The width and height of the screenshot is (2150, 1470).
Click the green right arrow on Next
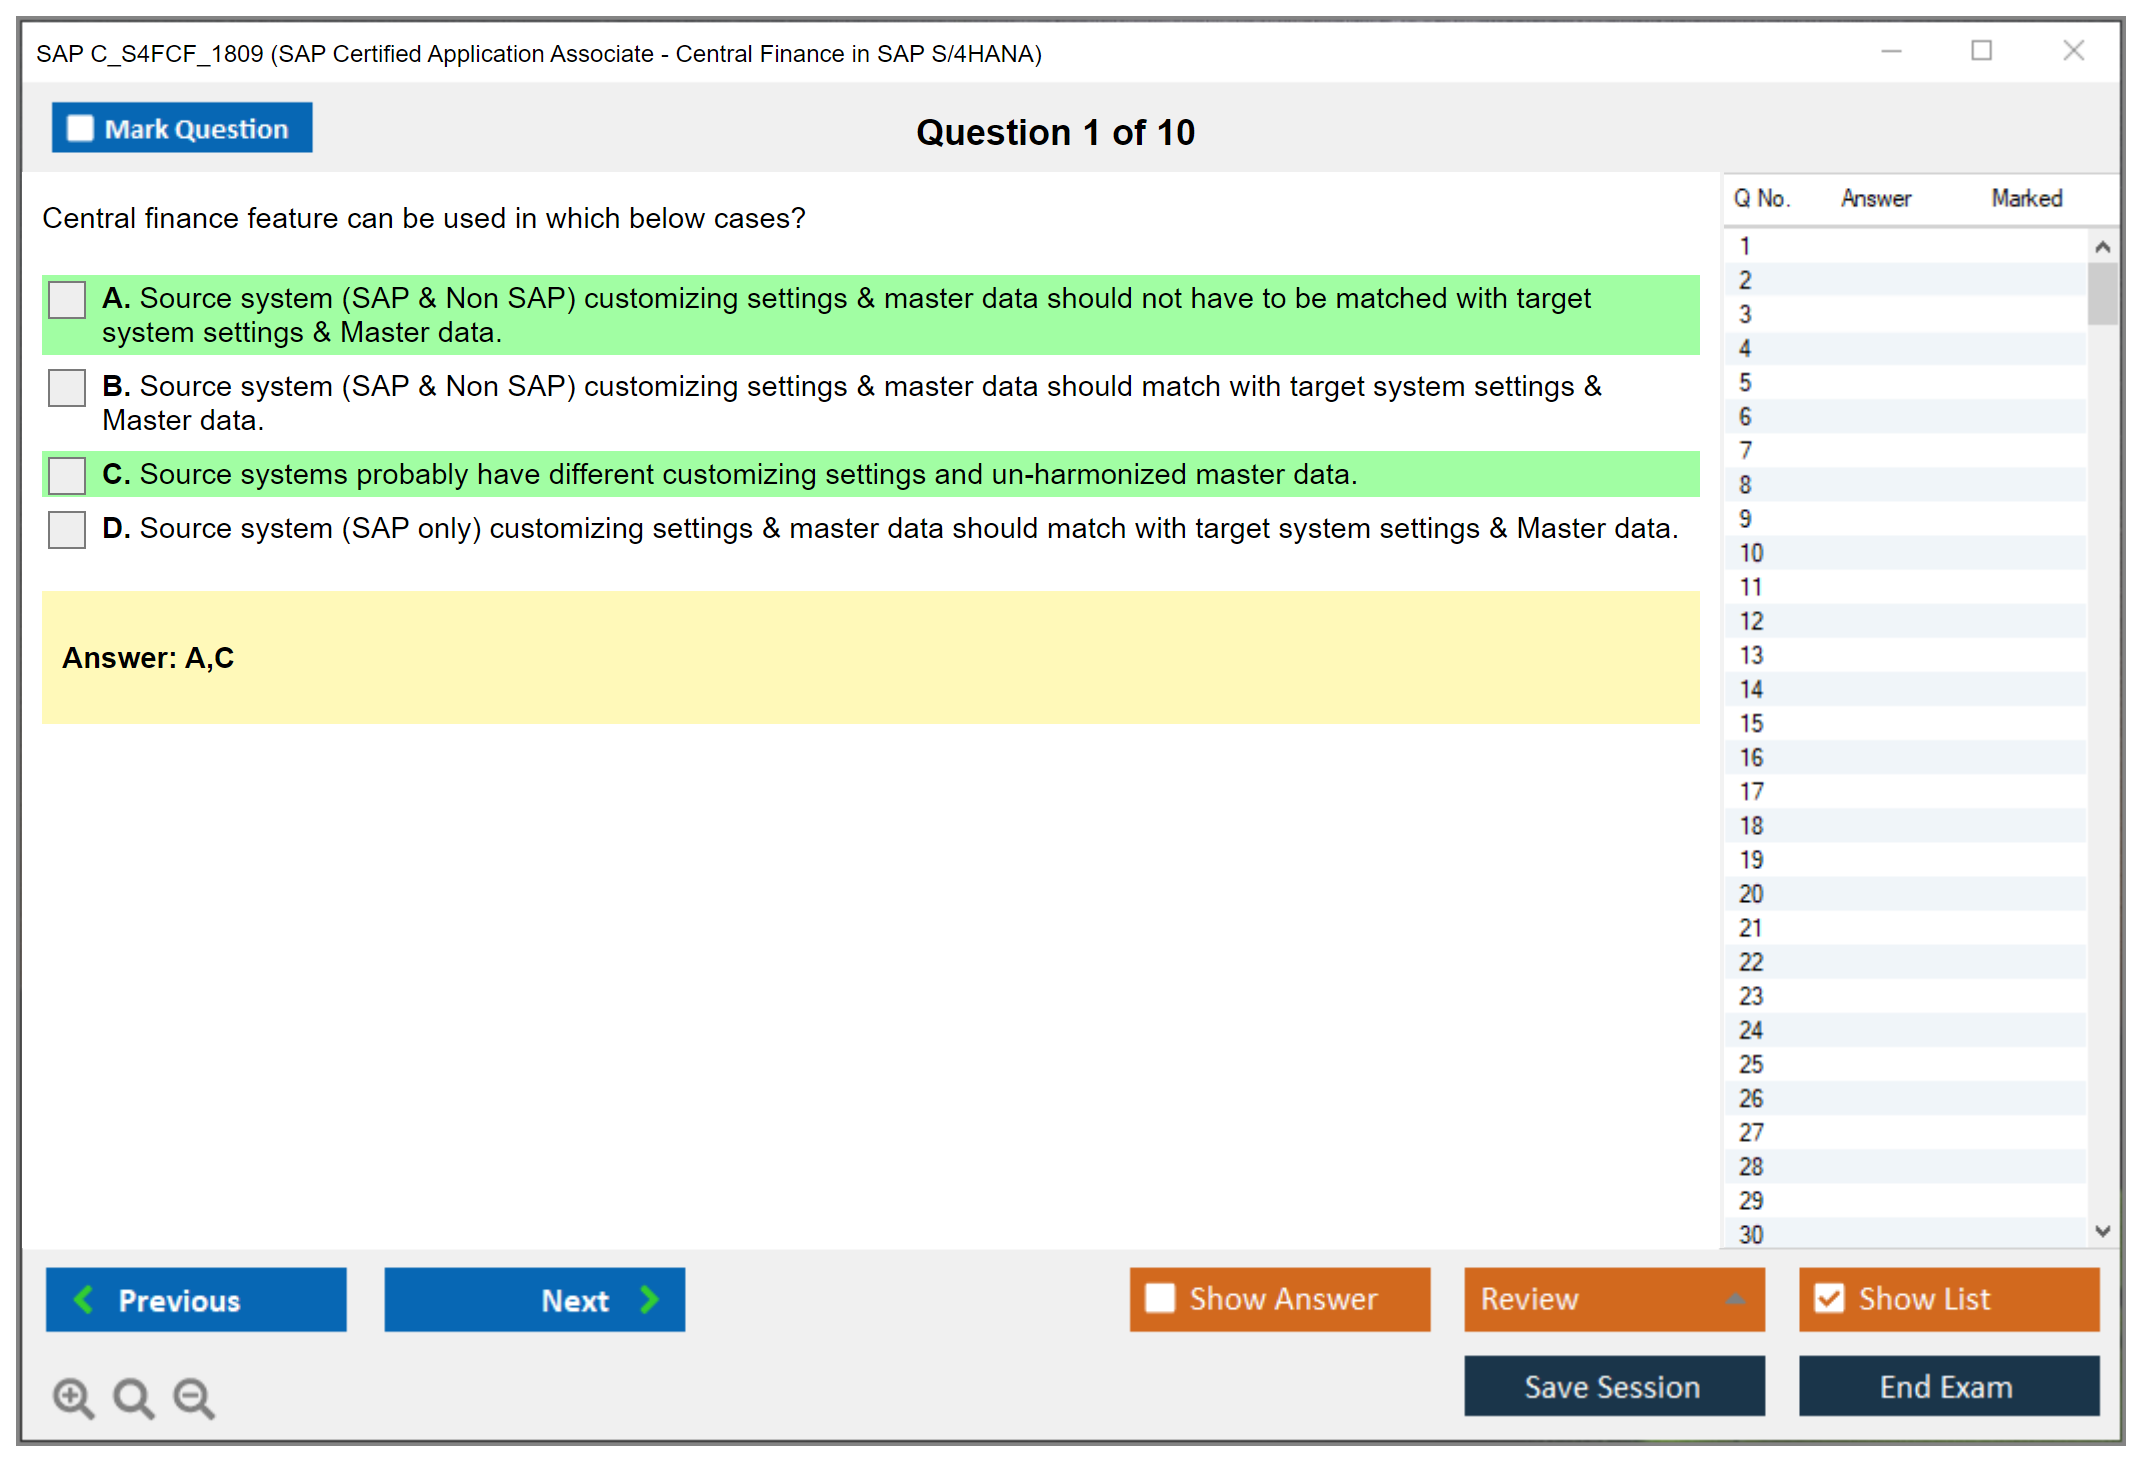coord(649,1299)
